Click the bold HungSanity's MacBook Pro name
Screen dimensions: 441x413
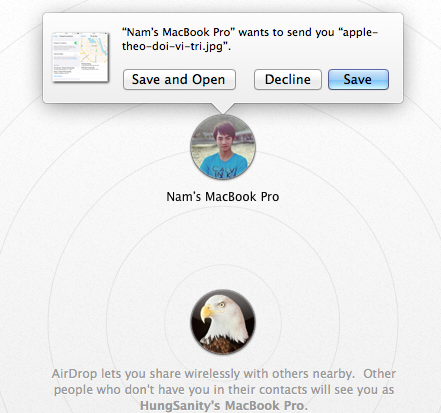[x=223, y=406]
